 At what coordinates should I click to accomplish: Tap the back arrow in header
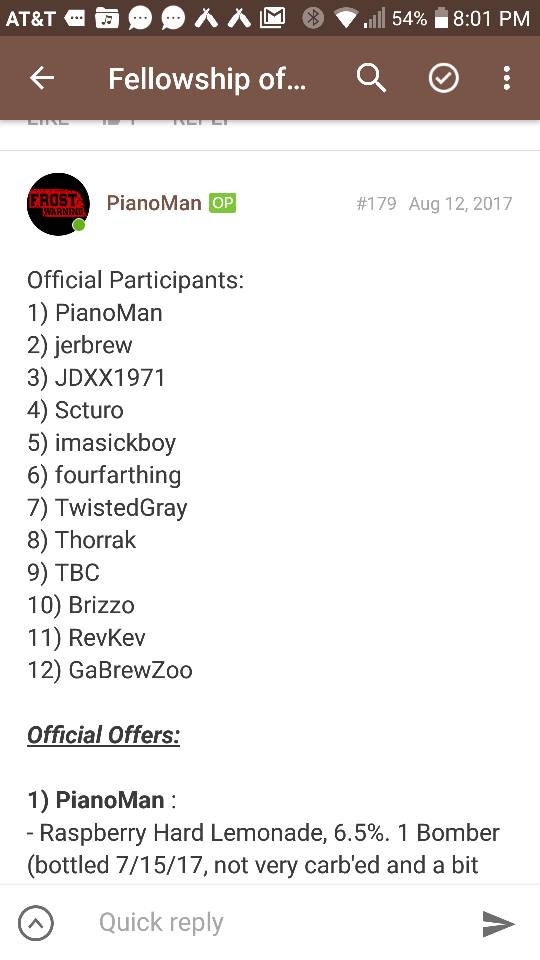(x=42, y=78)
